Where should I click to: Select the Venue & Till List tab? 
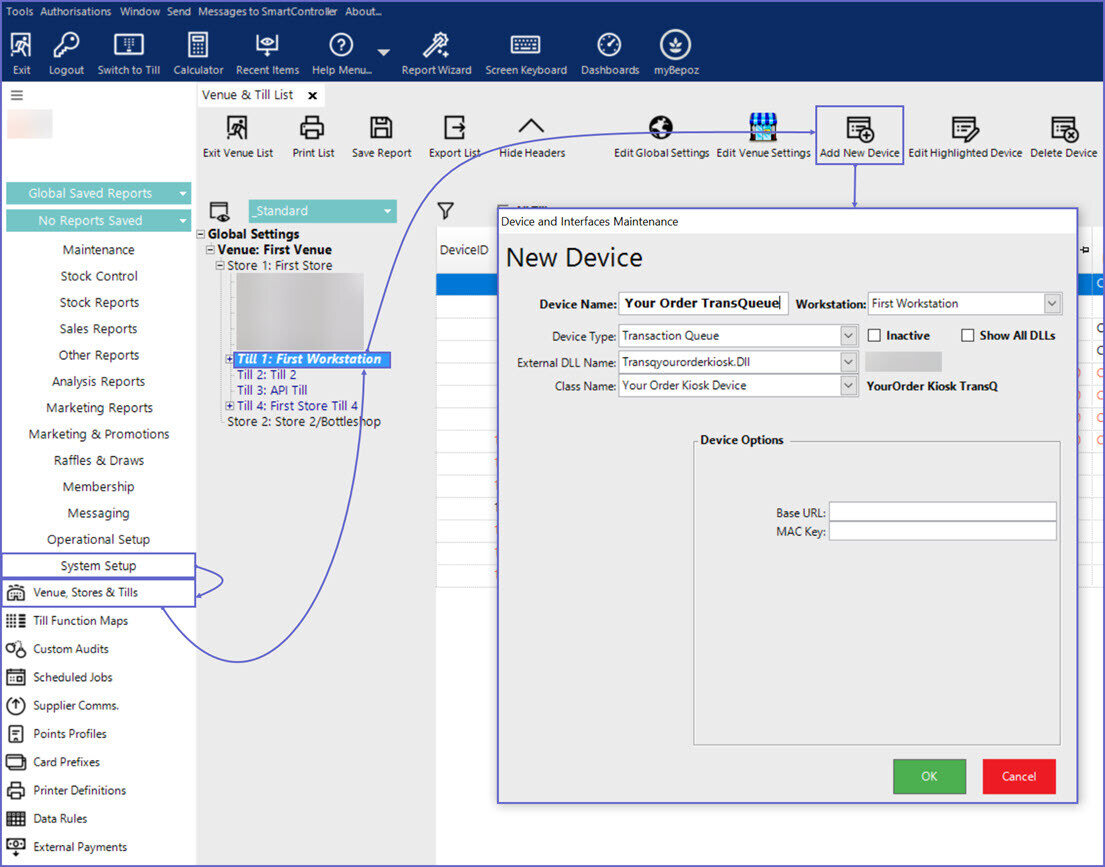[248, 95]
